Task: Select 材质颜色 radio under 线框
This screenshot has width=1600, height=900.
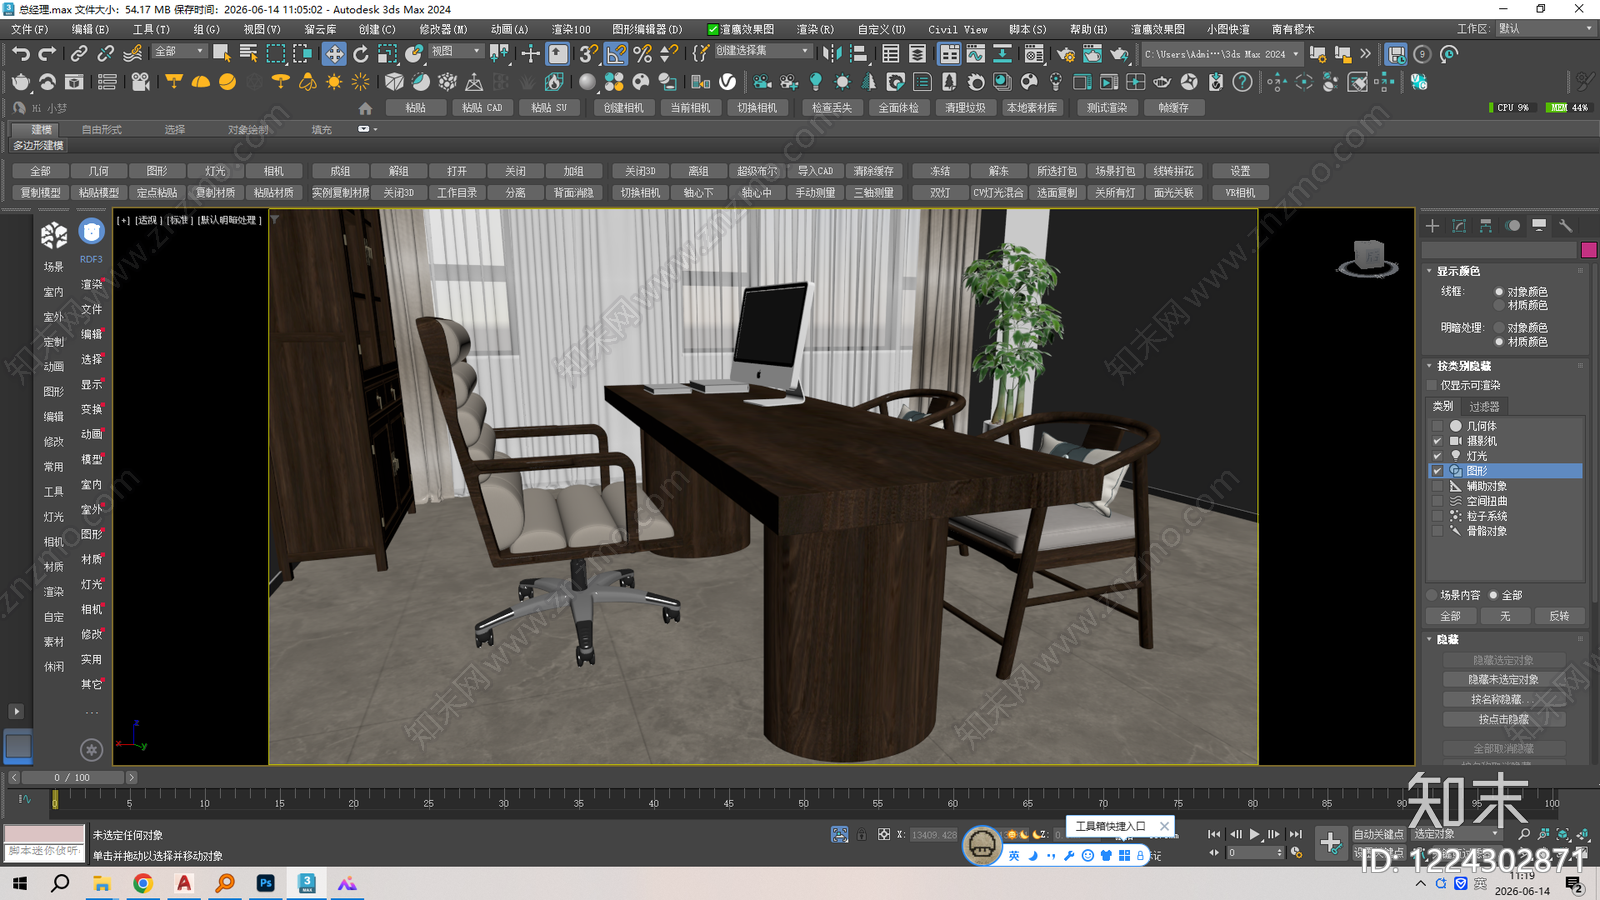Action: 1499,305
